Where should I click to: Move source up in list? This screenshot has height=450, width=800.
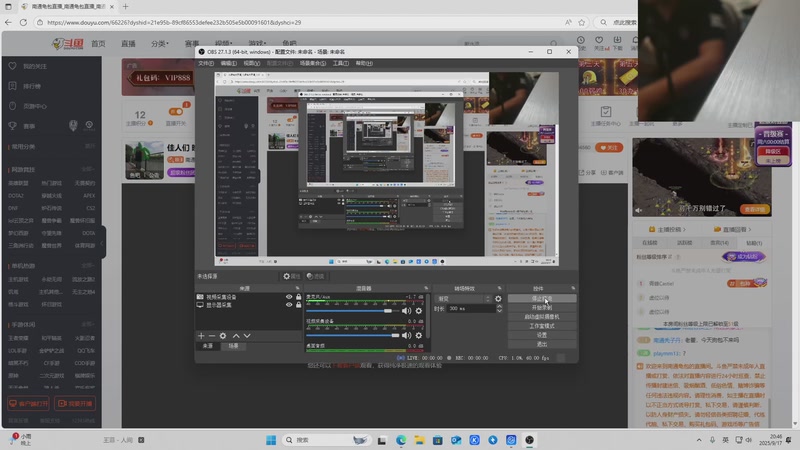(236, 336)
